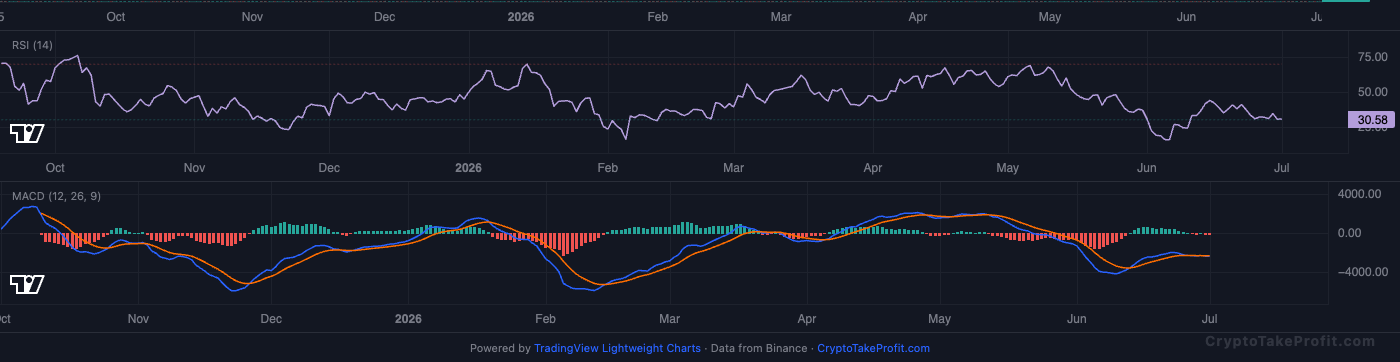Select Nov on the MACD pane time axis

pos(138,319)
